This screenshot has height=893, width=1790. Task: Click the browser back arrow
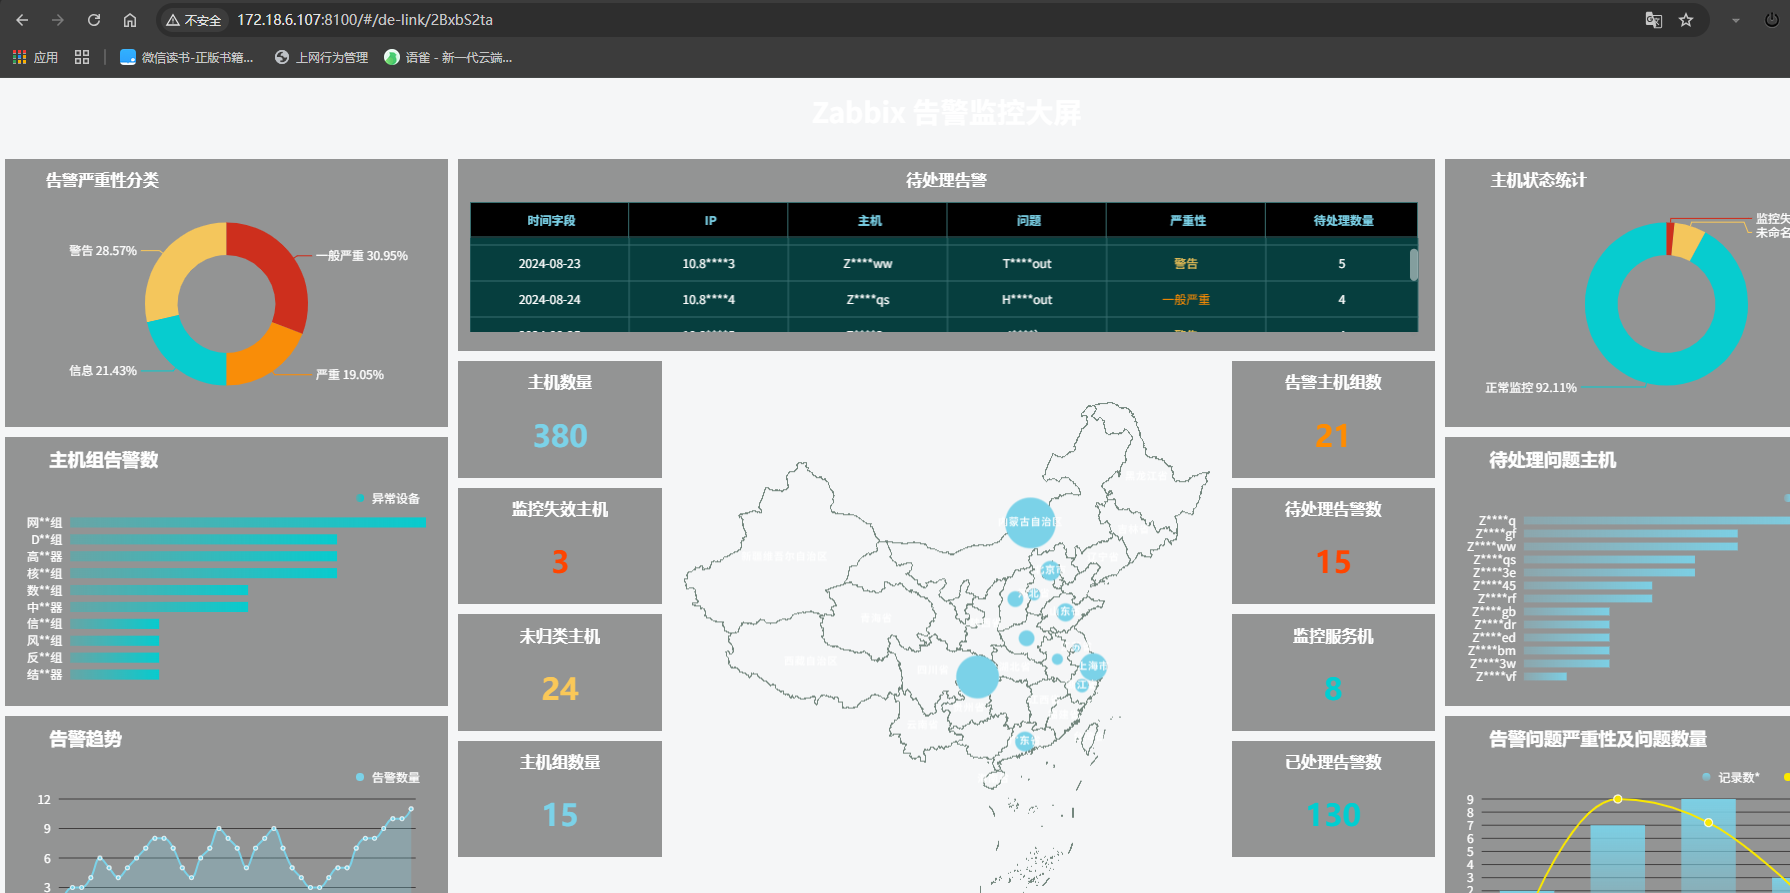pyautogui.click(x=22, y=20)
